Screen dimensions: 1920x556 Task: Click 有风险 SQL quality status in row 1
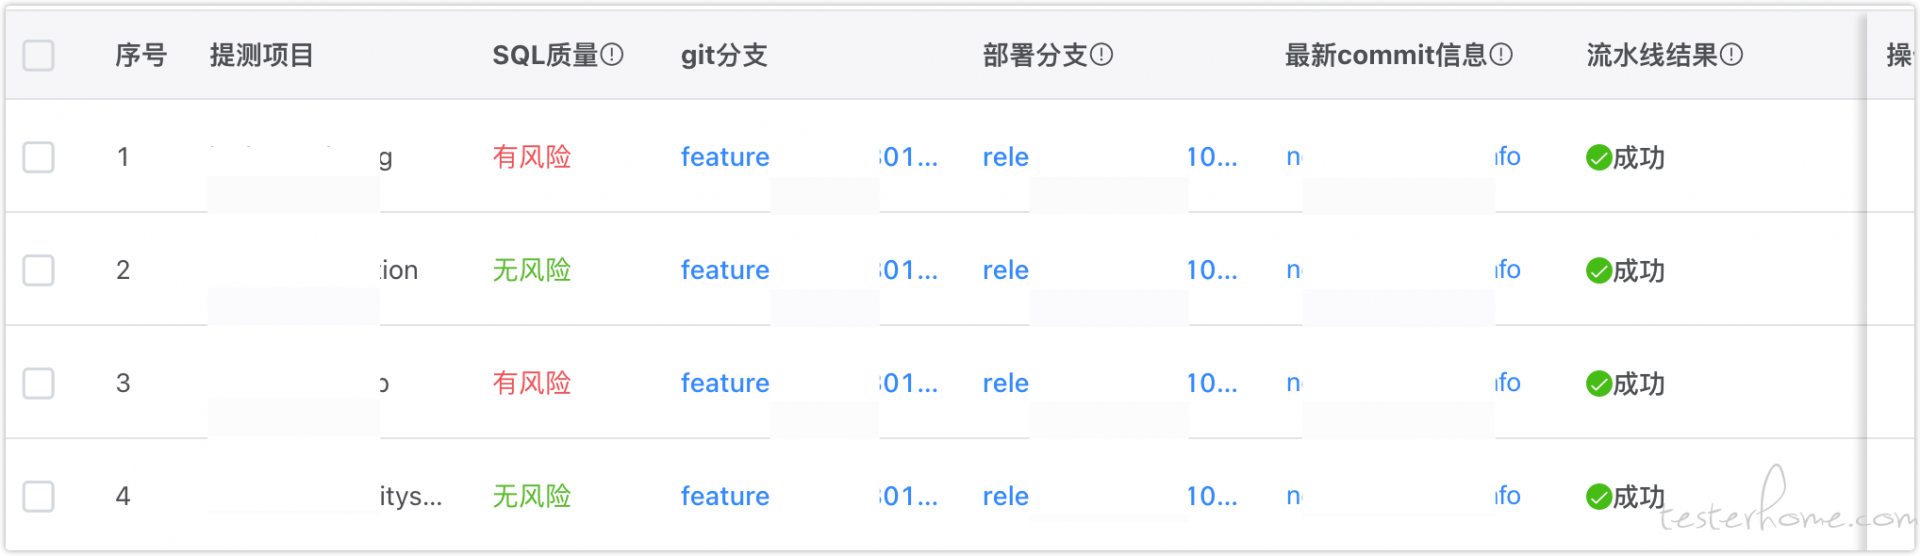tap(532, 157)
